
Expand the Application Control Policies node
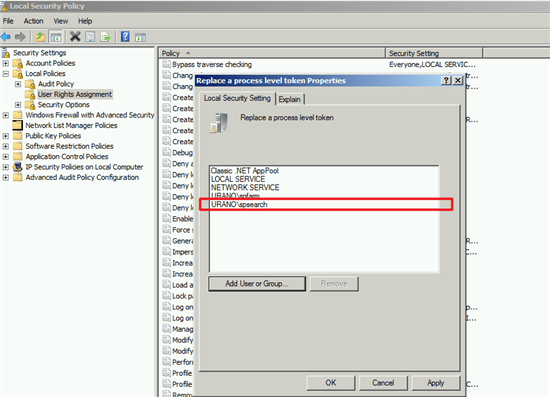coord(6,157)
